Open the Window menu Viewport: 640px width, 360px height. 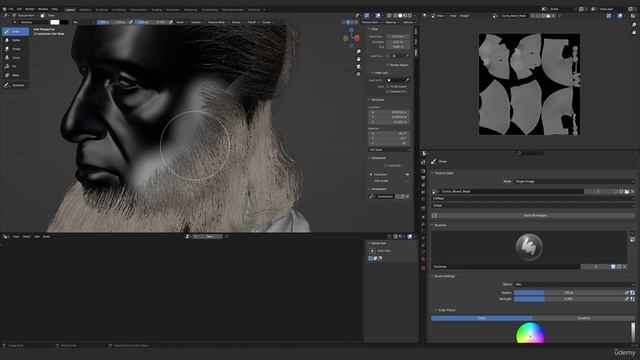click(x=43, y=9)
